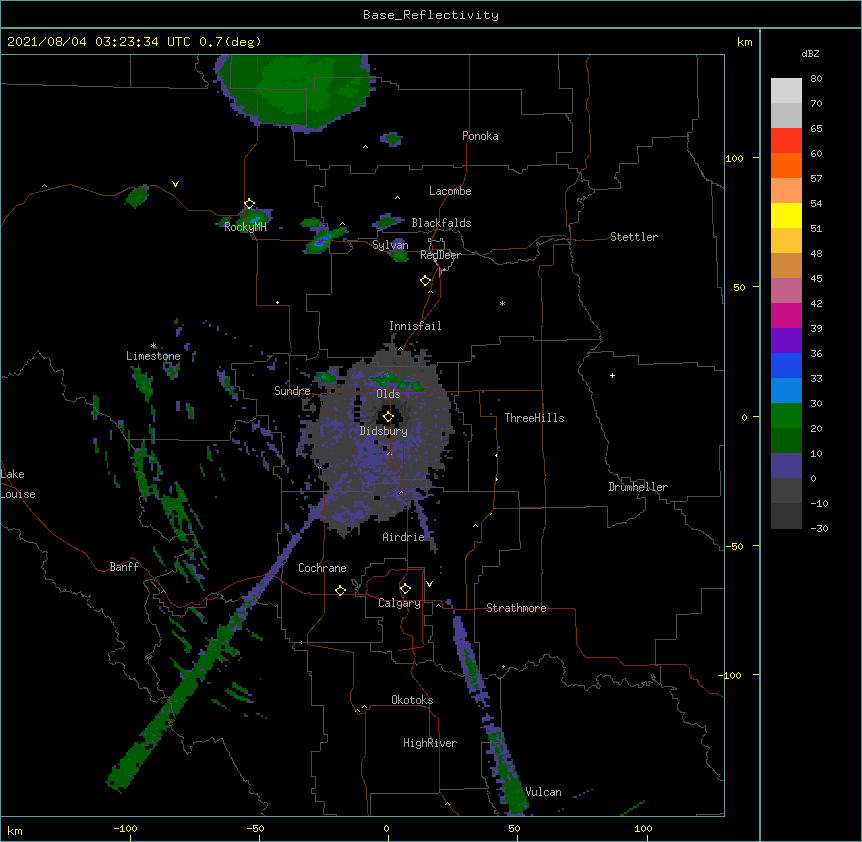This screenshot has width=862, height=842.
Task: Click the -50 tick on the bottom axis
Action: click(255, 828)
